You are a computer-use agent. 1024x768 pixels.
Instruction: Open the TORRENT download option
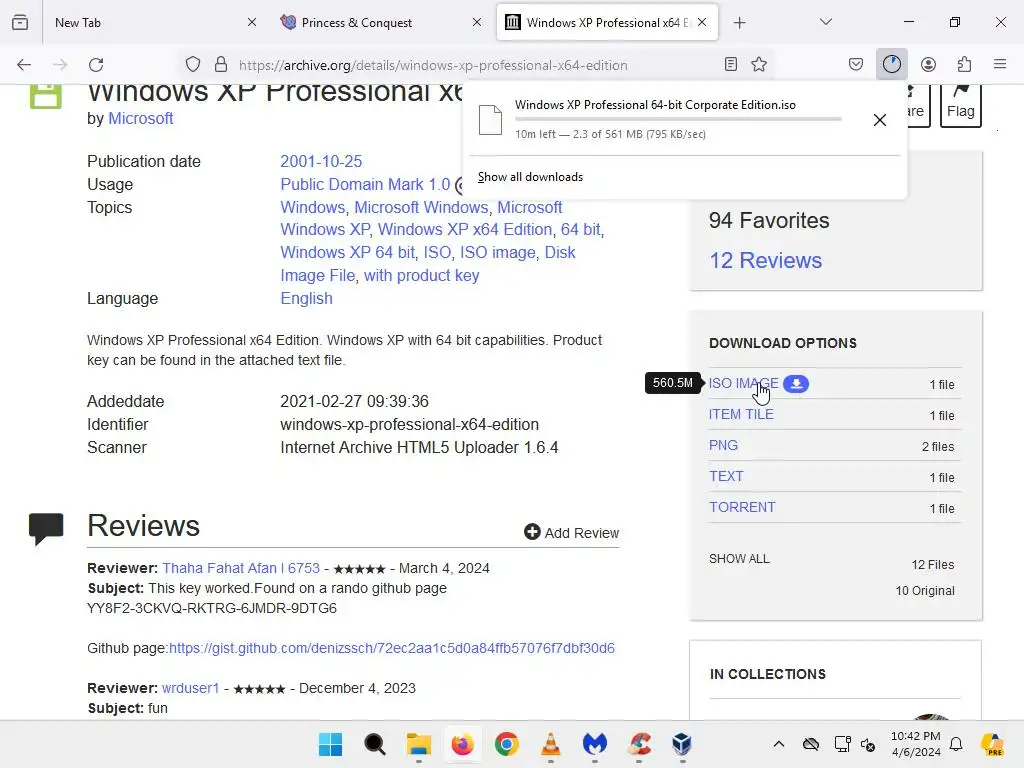(x=742, y=507)
